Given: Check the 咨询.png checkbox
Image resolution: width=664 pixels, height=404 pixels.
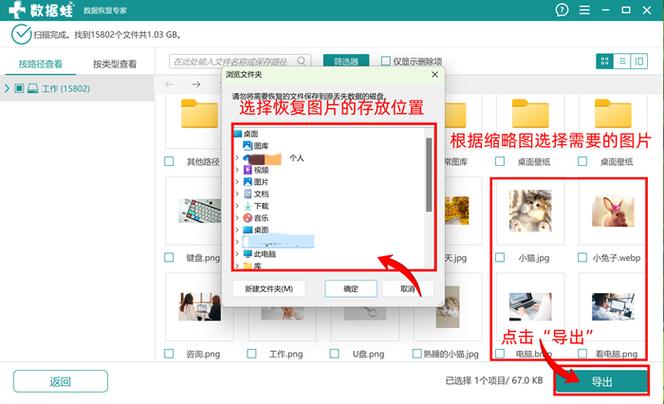Looking at the screenshot, I should (169, 354).
